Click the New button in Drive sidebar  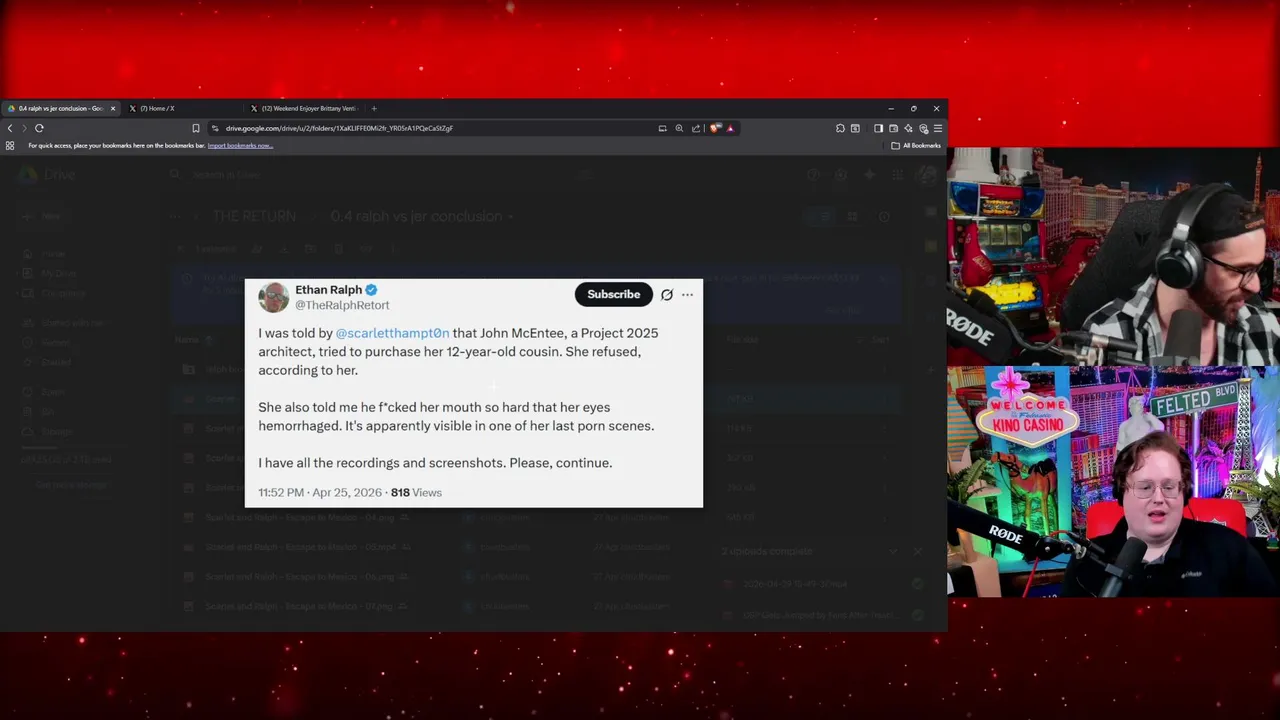(x=45, y=216)
